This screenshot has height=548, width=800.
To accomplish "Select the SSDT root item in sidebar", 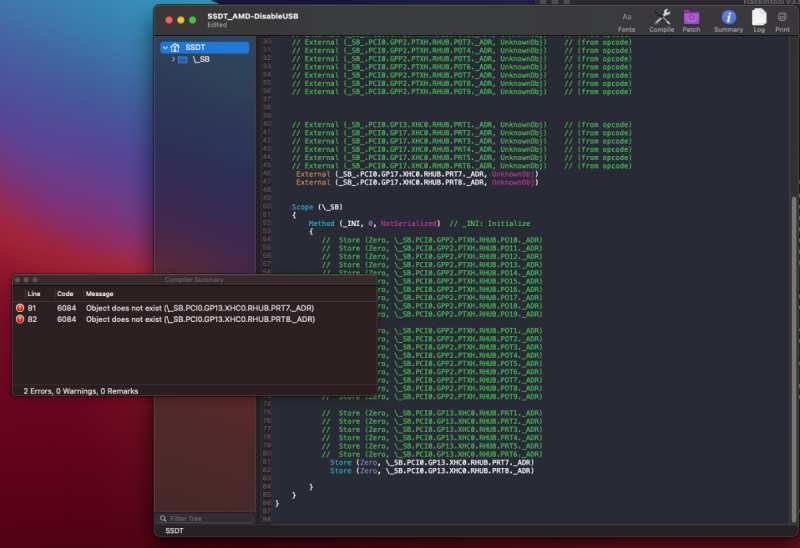I will click(x=194, y=47).
